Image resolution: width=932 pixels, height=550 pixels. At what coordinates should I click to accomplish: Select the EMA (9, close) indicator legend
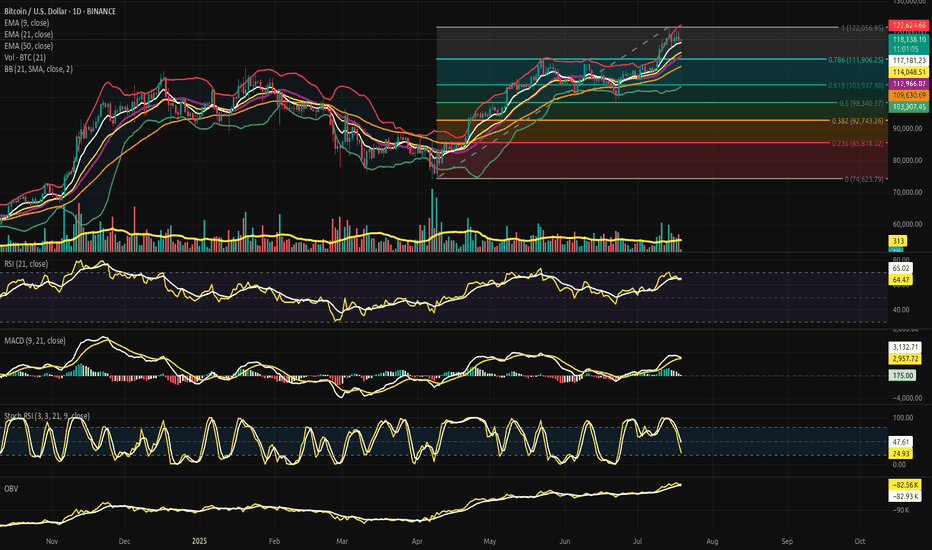27,23
